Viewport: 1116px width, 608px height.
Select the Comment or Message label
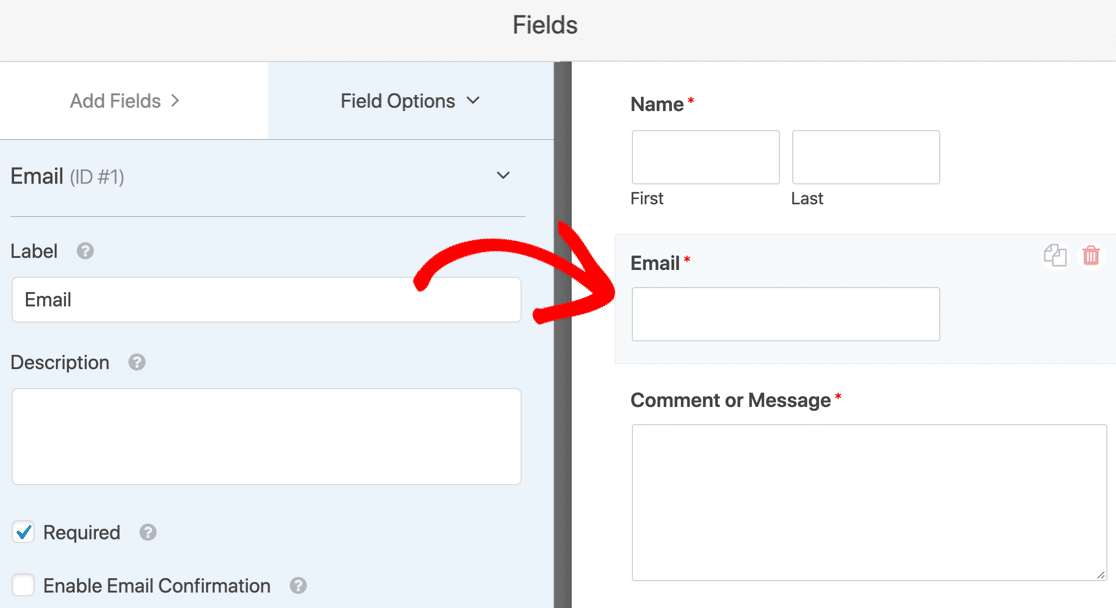730,400
